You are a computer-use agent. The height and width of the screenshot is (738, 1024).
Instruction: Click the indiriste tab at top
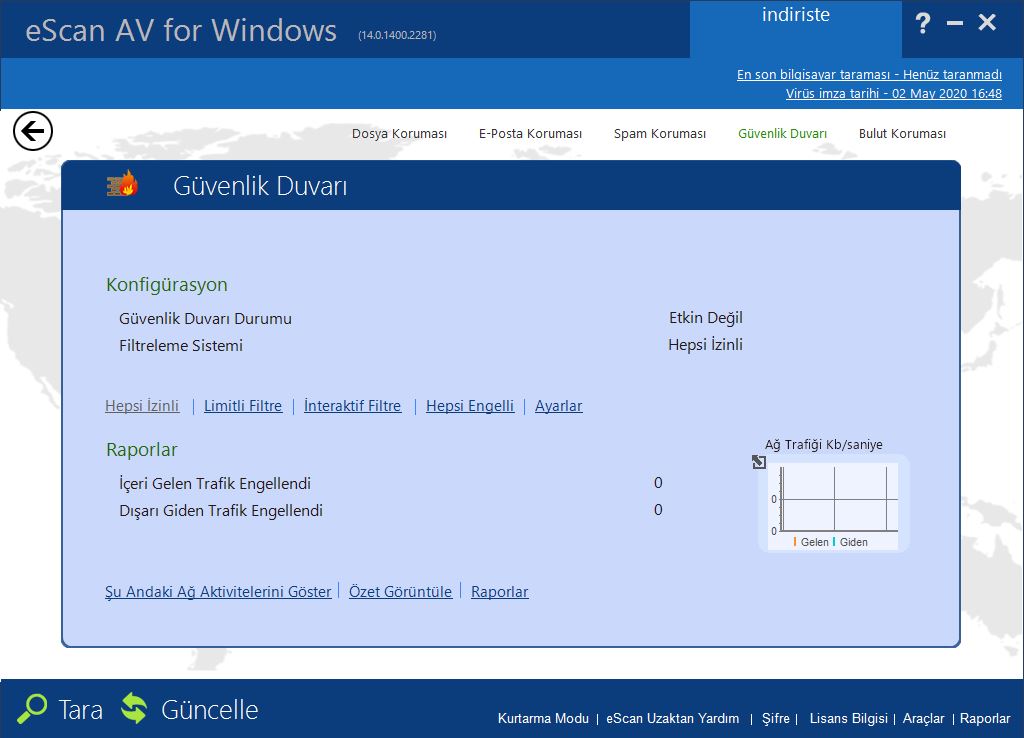(x=795, y=29)
